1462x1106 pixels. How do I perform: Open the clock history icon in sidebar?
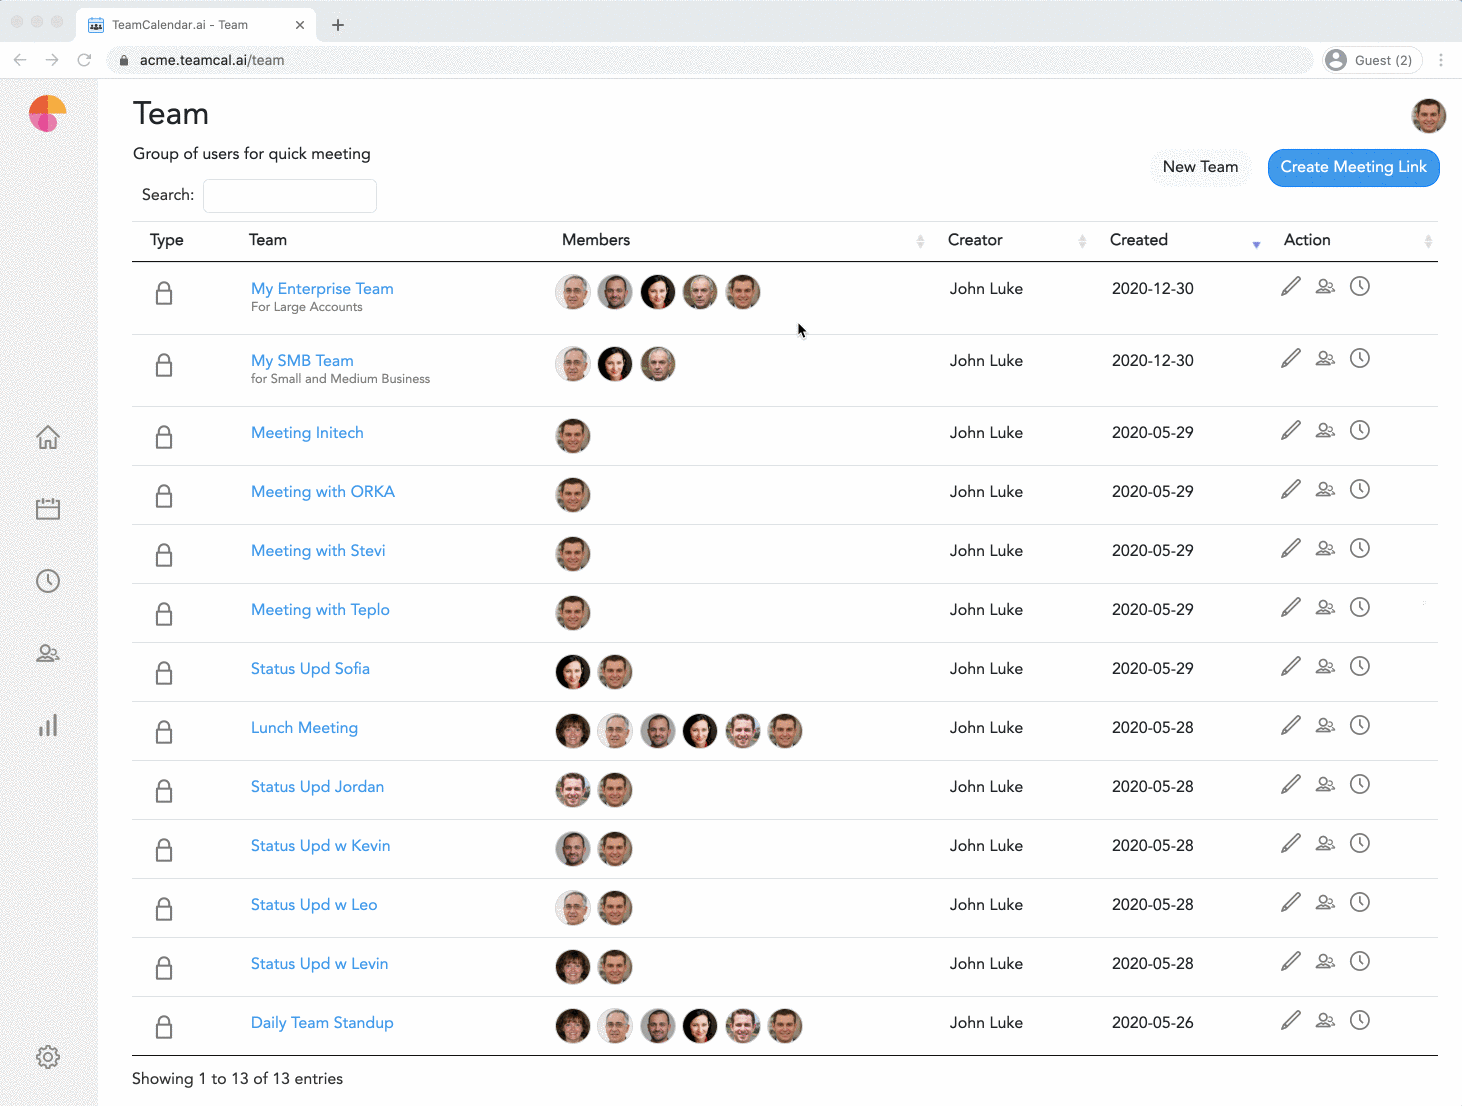[48, 581]
